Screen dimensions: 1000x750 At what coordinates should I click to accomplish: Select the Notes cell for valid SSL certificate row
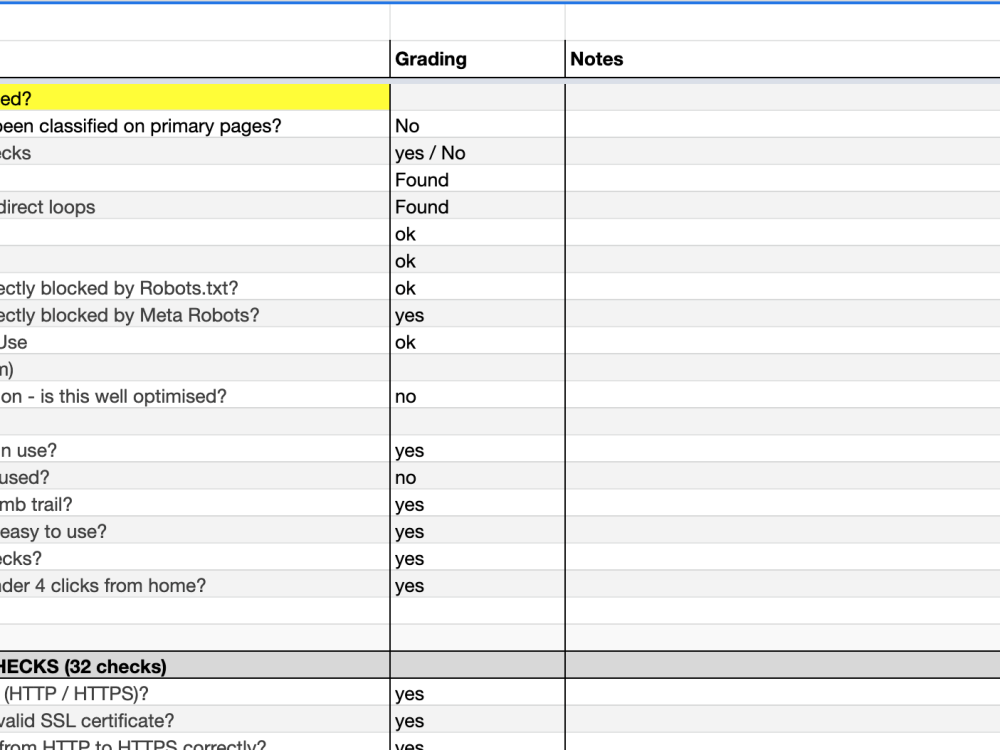pyautogui.click(x=783, y=721)
